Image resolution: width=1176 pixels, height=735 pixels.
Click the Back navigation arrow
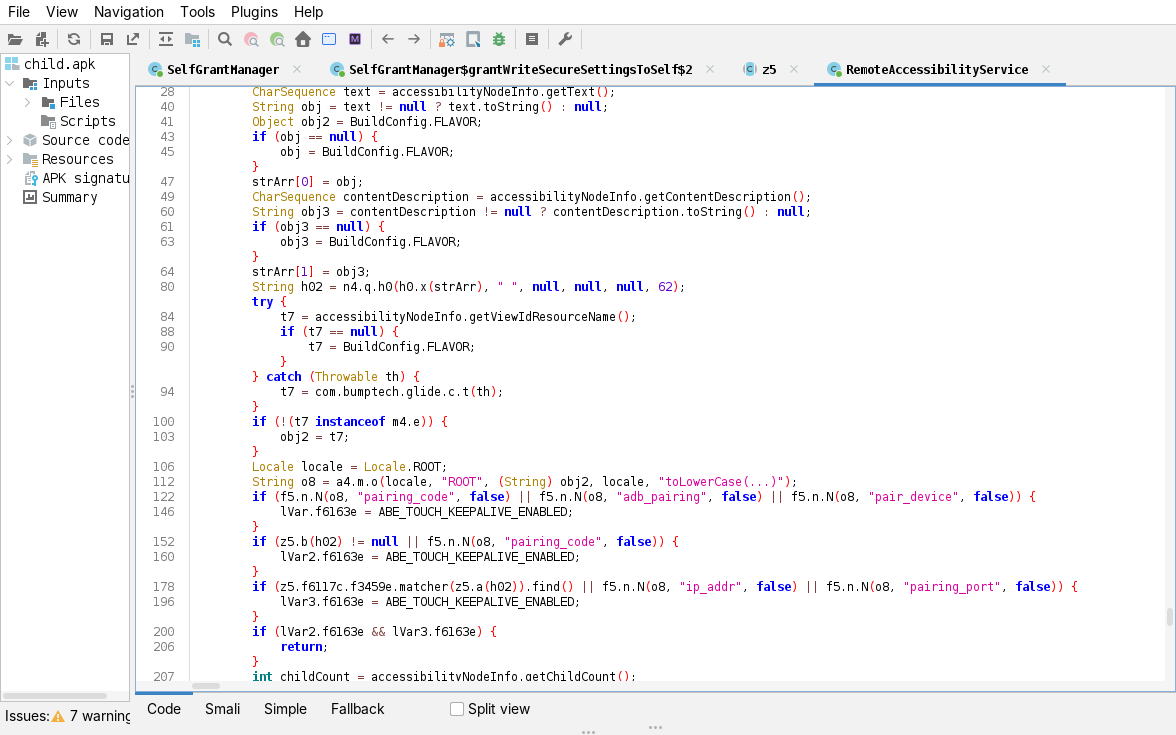388,39
